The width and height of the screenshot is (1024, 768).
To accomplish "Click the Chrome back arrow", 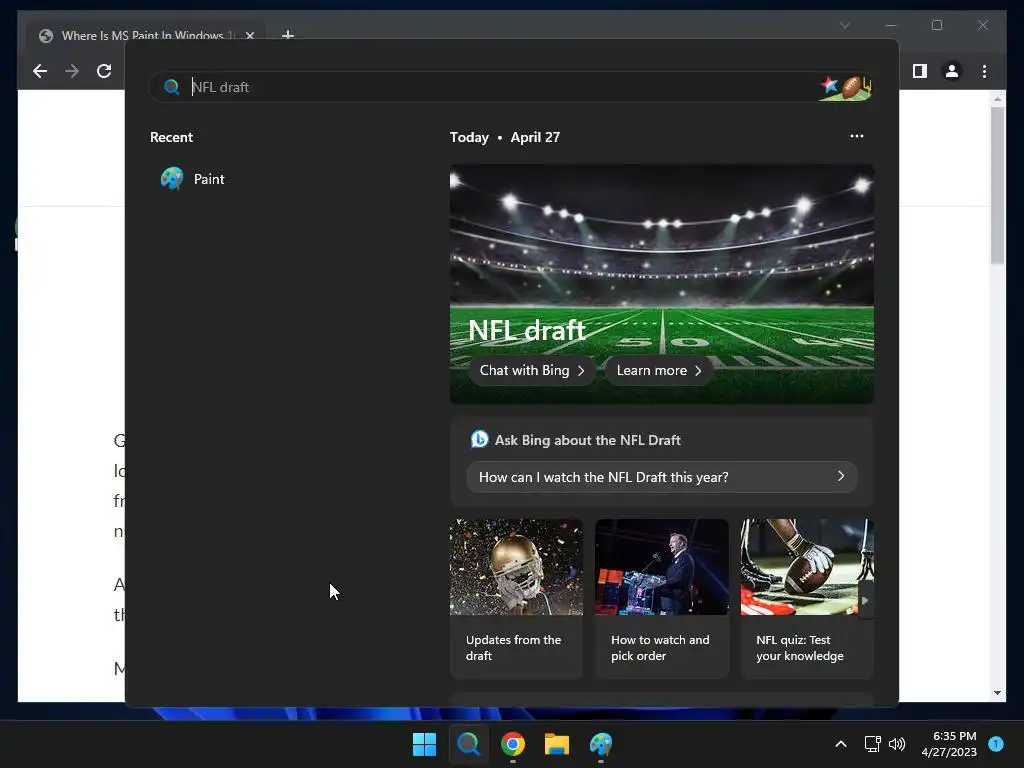I will pos(40,71).
